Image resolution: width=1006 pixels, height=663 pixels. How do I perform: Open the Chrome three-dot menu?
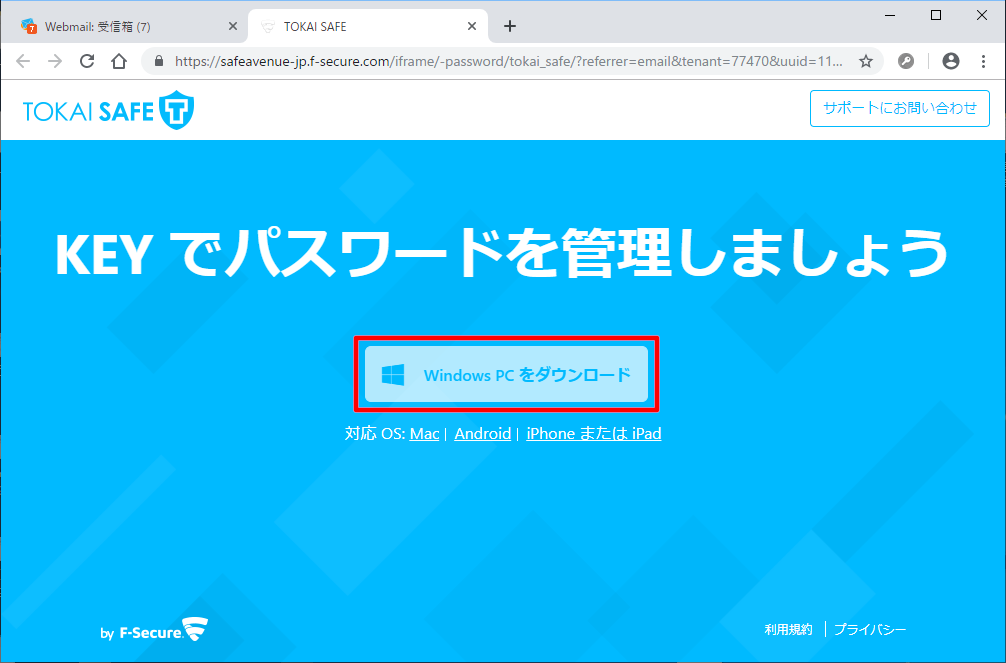click(x=983, y=61)
